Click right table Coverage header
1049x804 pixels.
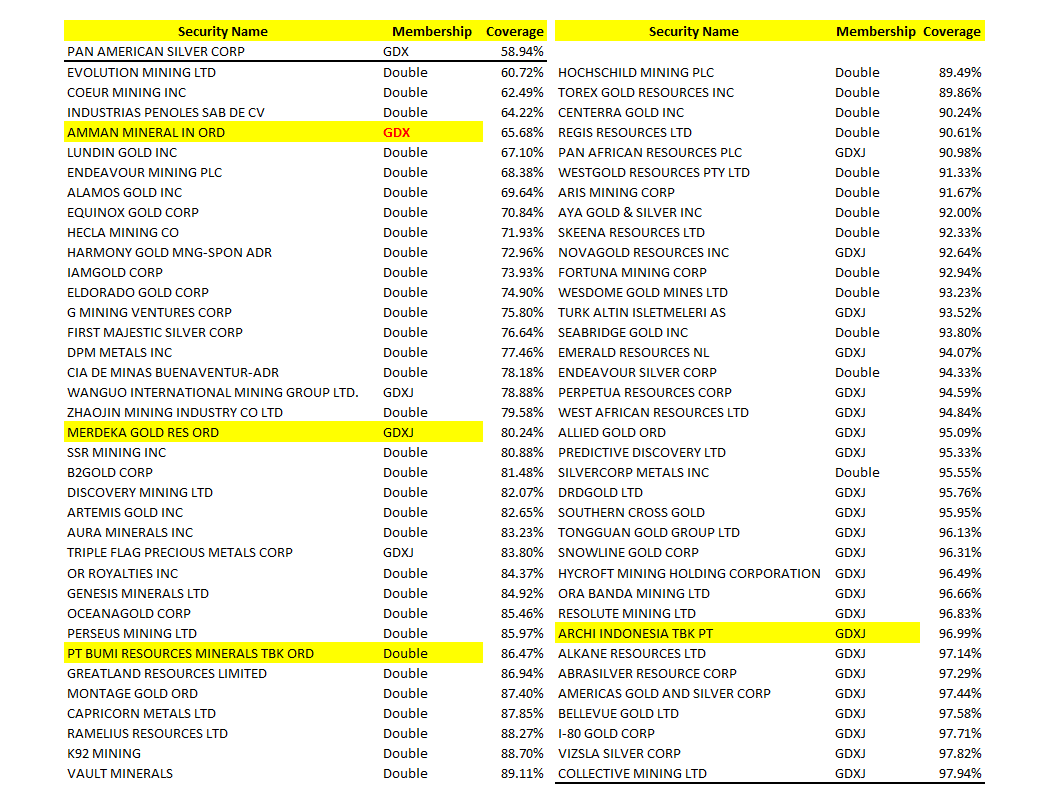click(x=952, y=31)
